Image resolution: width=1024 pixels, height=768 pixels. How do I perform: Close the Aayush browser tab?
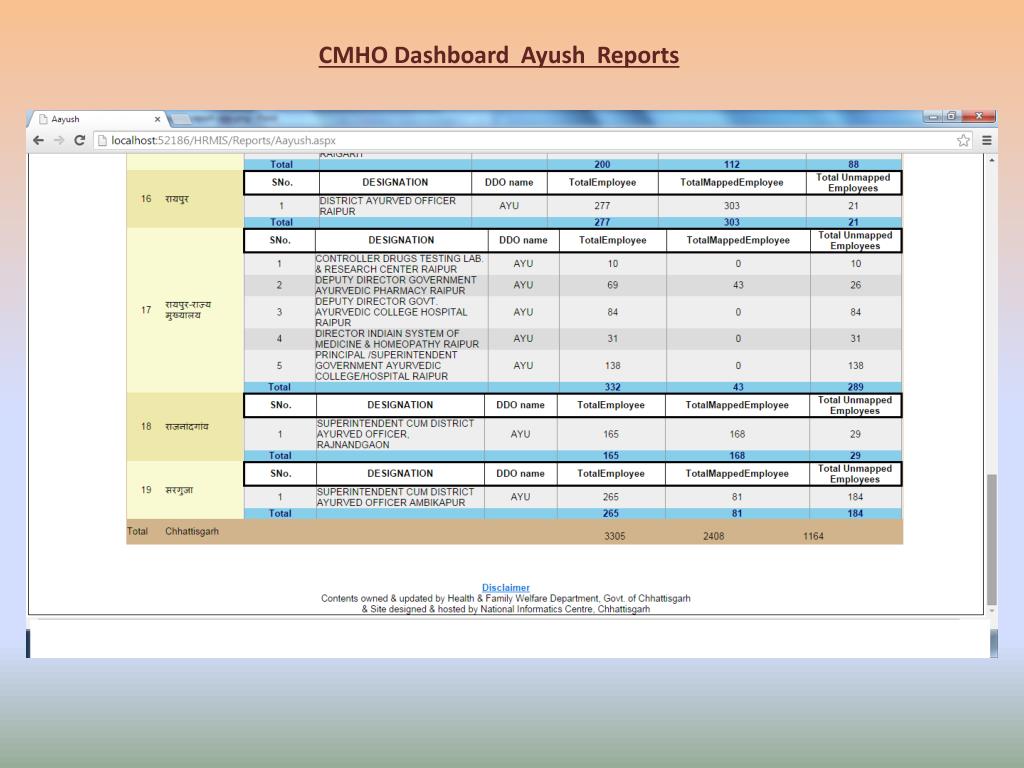click(157, 120)
